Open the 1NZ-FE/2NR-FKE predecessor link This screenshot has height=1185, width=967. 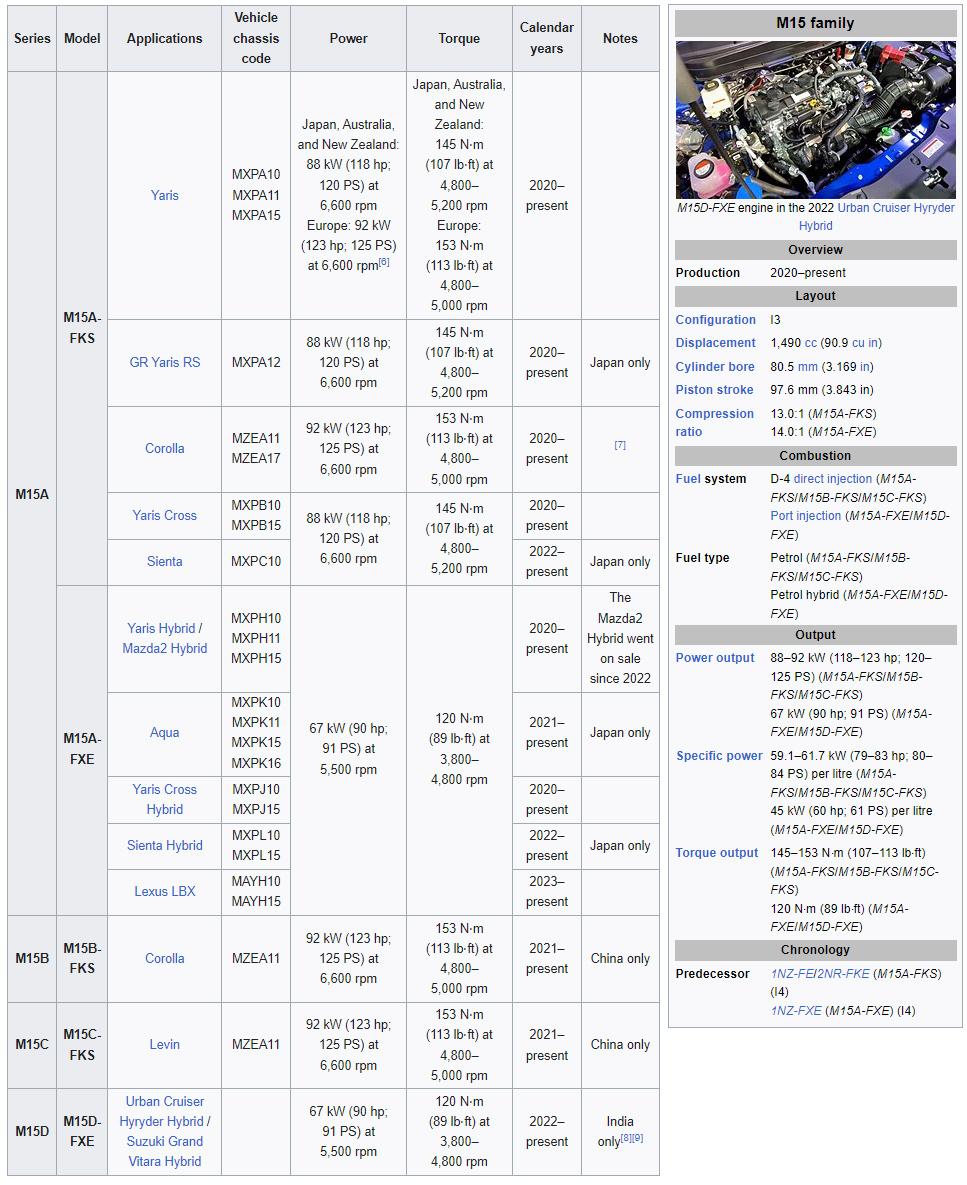pyautogui.click(x=820, y=974)
